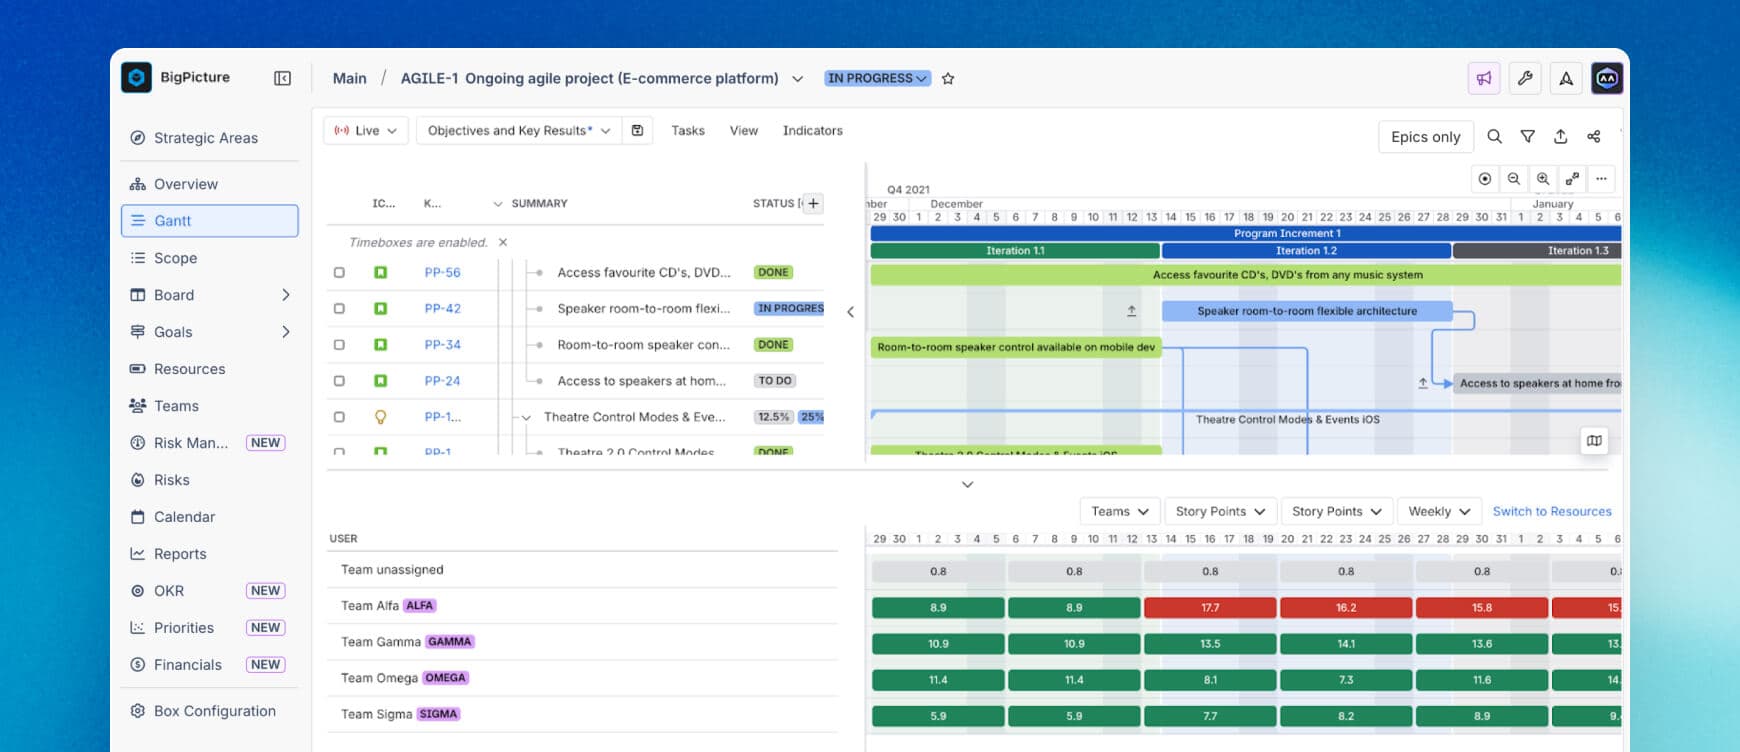
Task: Expand the Goals sidebar submenu
Action: click(x=286, y=332)
